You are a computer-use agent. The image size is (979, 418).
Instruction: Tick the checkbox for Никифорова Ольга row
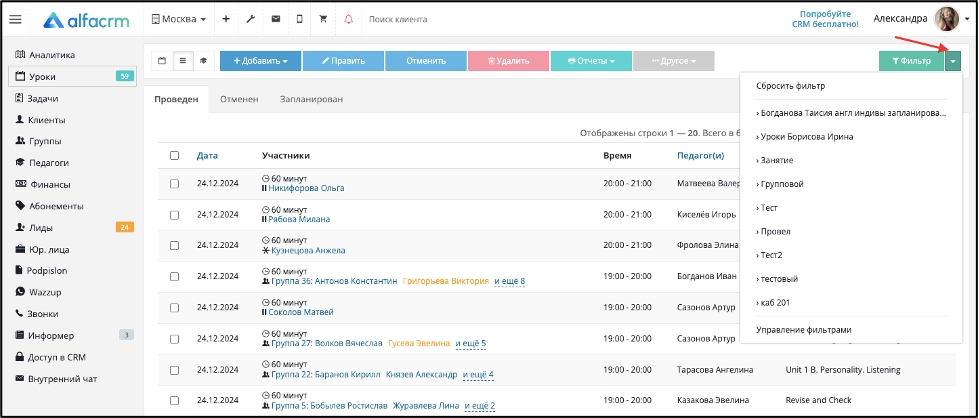(175, 184)
